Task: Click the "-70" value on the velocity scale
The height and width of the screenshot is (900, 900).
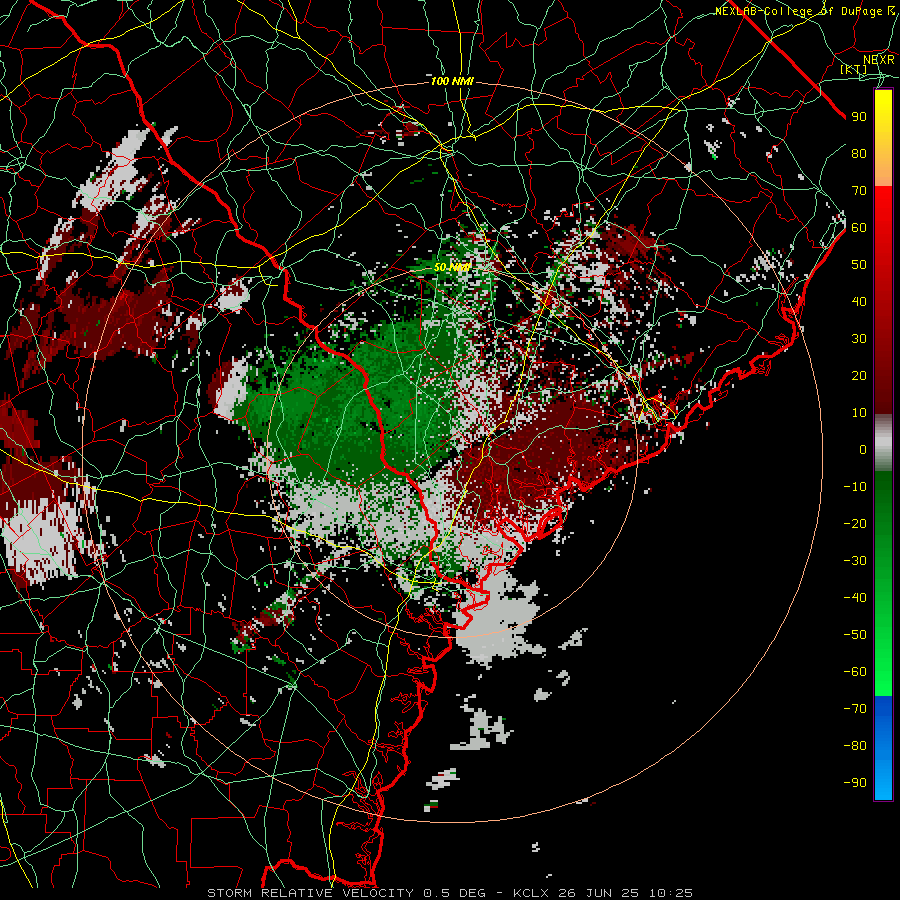Action: 855,709
